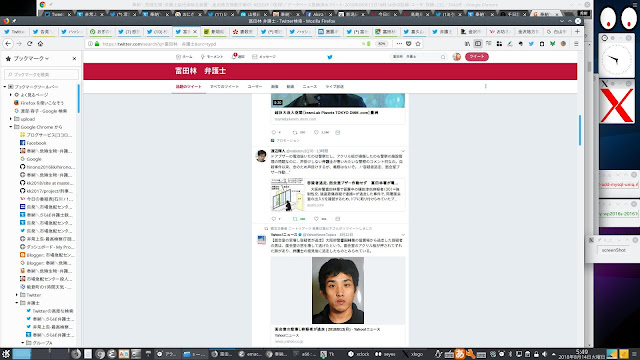Screen dimensions: 640x360
Task: Select the 話題のツイート tab
Action: point(189,87)
